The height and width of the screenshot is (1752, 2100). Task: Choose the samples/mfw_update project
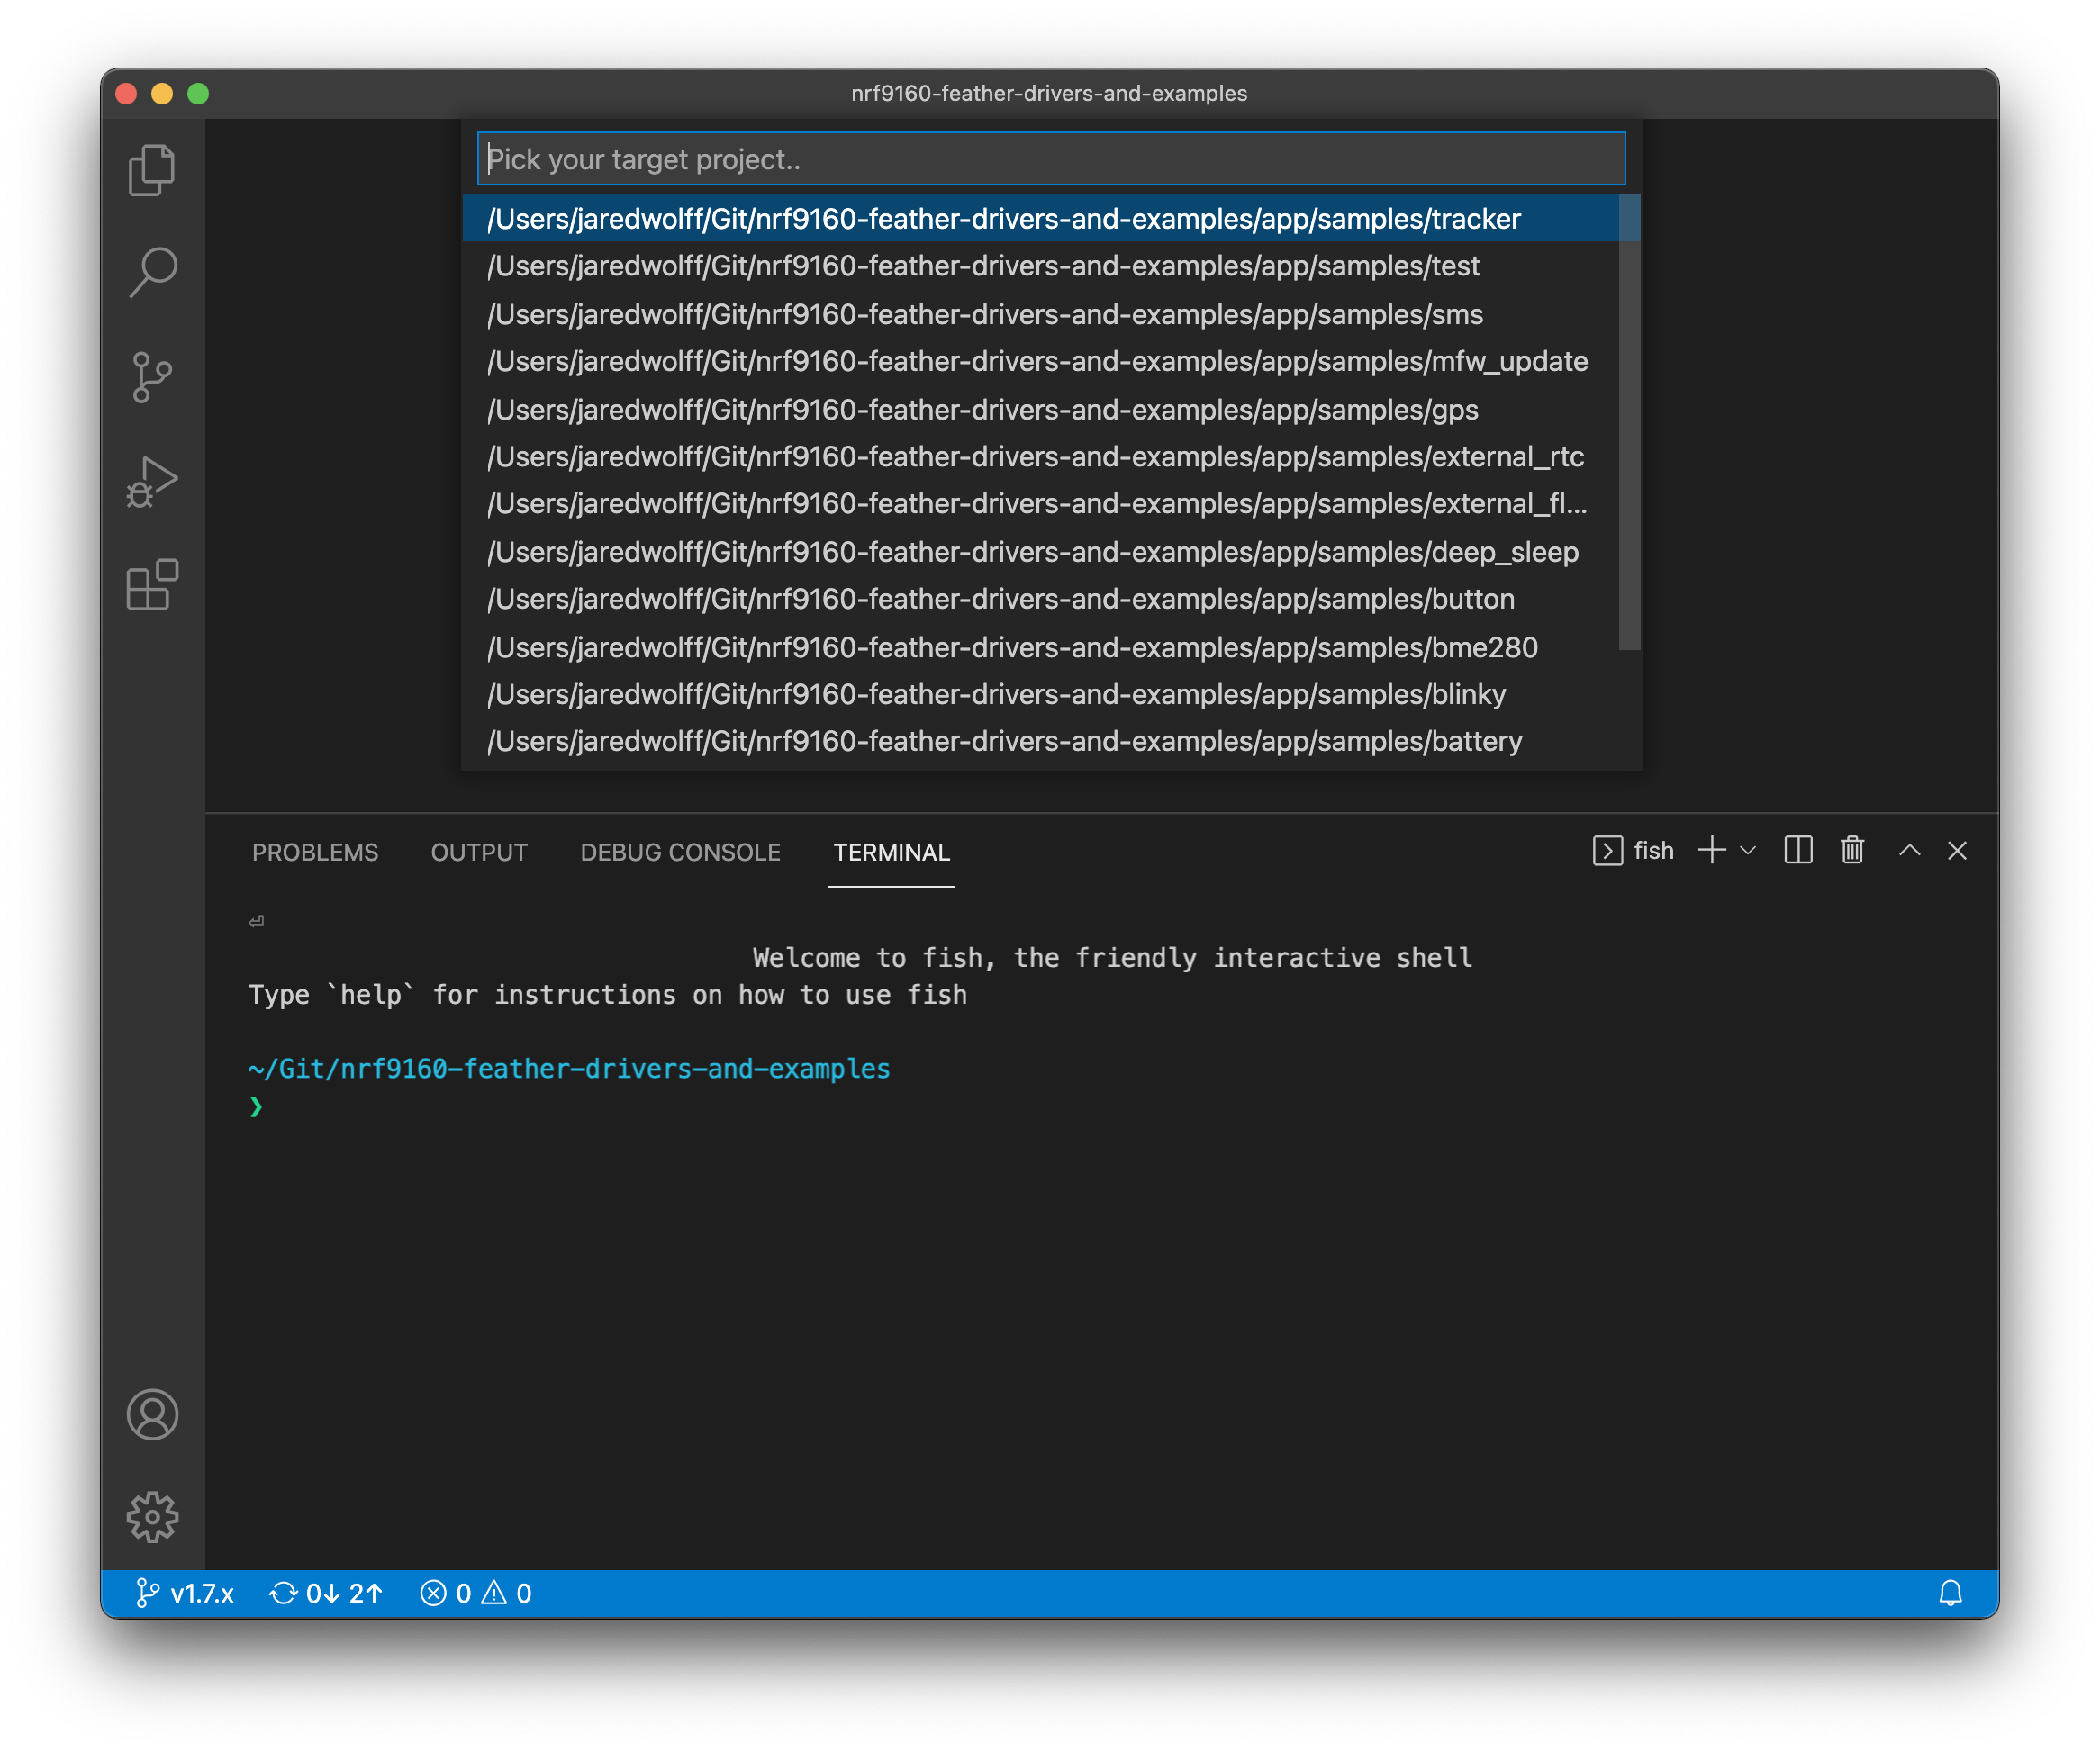(x=1040, y=361)
